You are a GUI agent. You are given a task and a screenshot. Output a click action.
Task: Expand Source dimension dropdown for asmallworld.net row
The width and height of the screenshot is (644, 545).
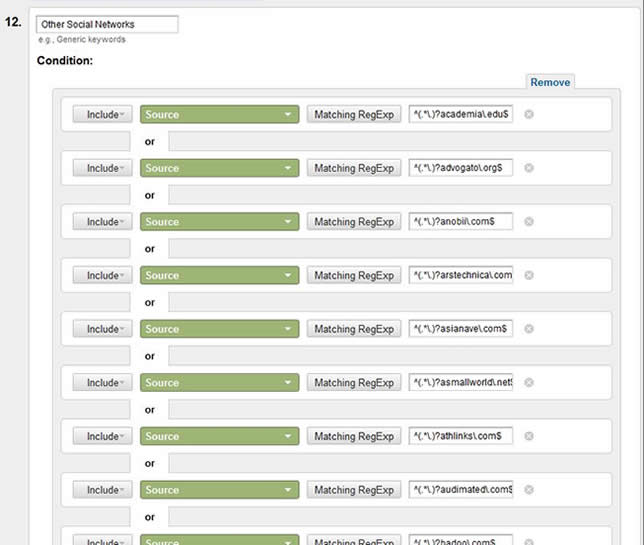[x=219, y=382]
